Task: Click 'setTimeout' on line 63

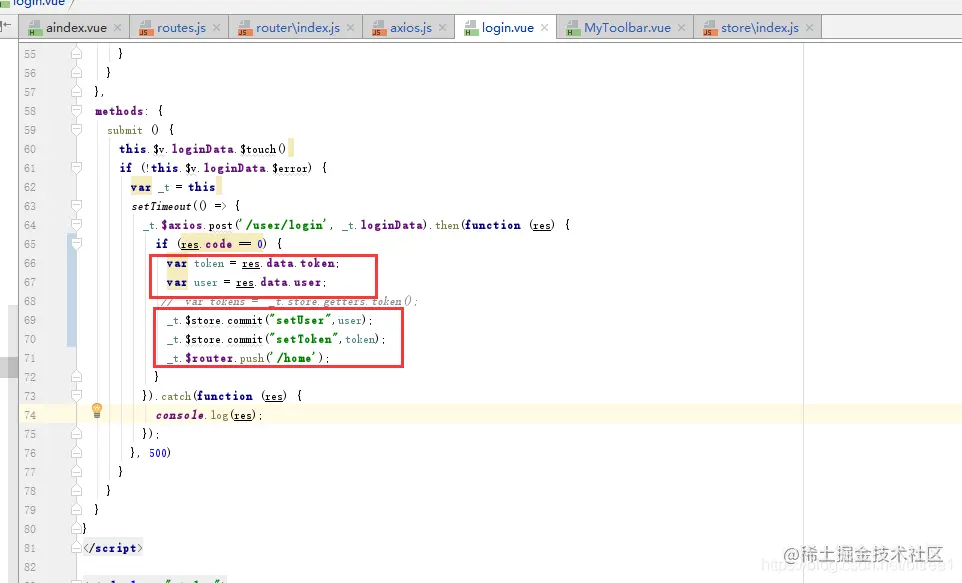Action: (161, 206)
